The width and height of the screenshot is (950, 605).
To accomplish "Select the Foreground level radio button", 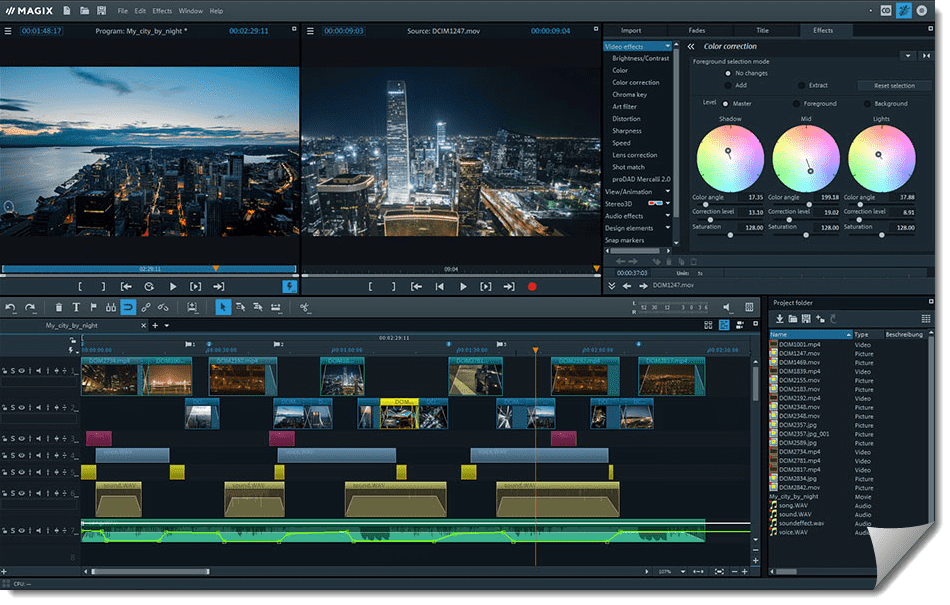I will (x=796, y=104).
